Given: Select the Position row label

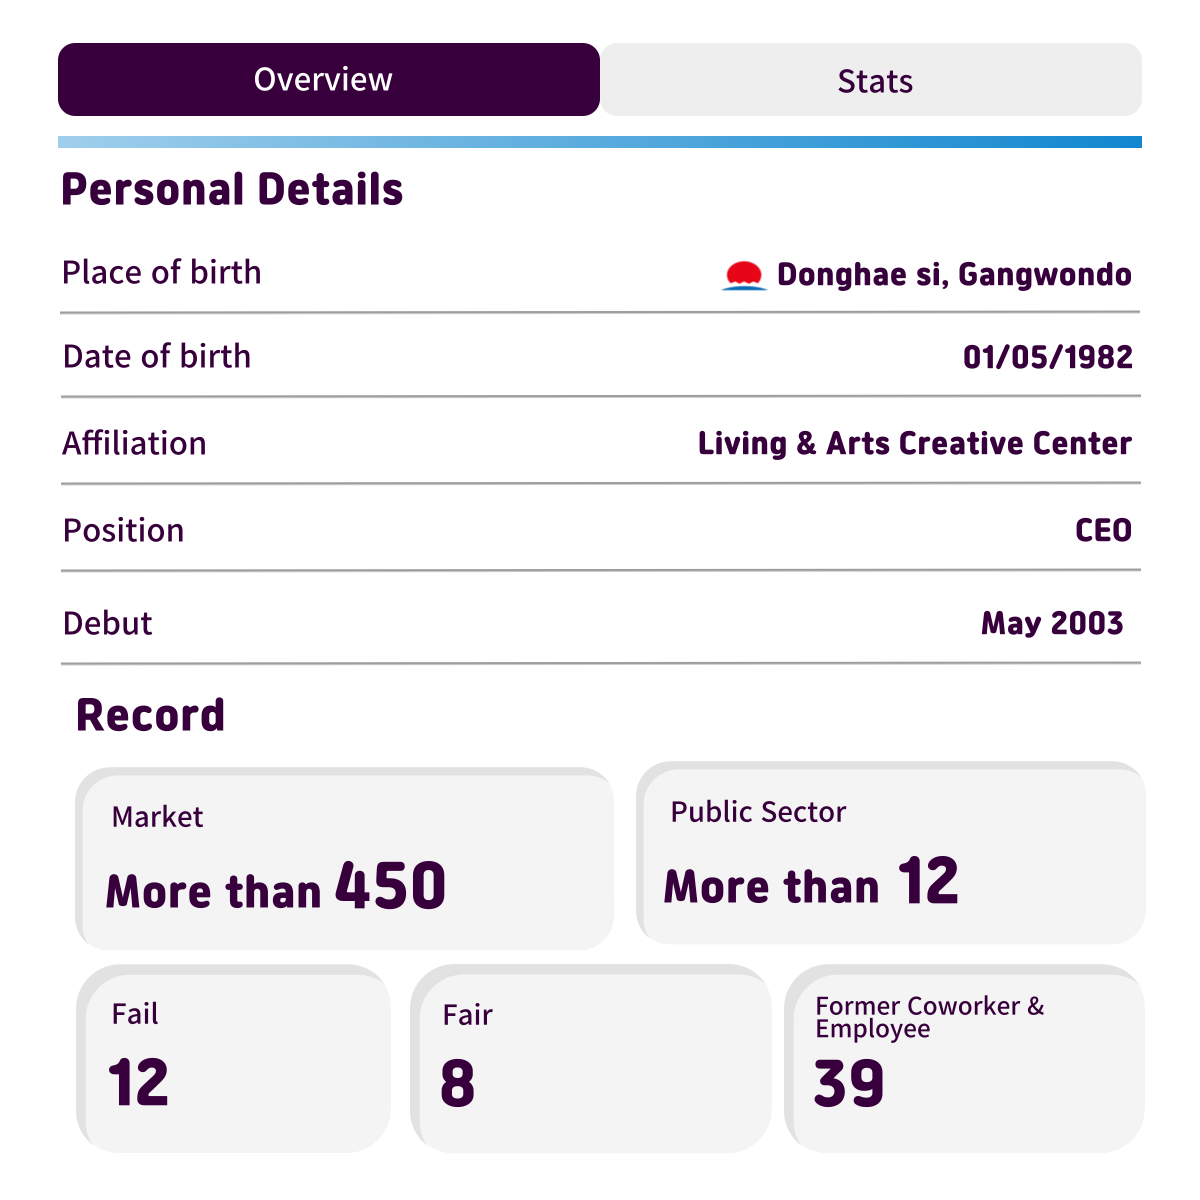Looking at the screenshot, I should (x=123, y=530).
